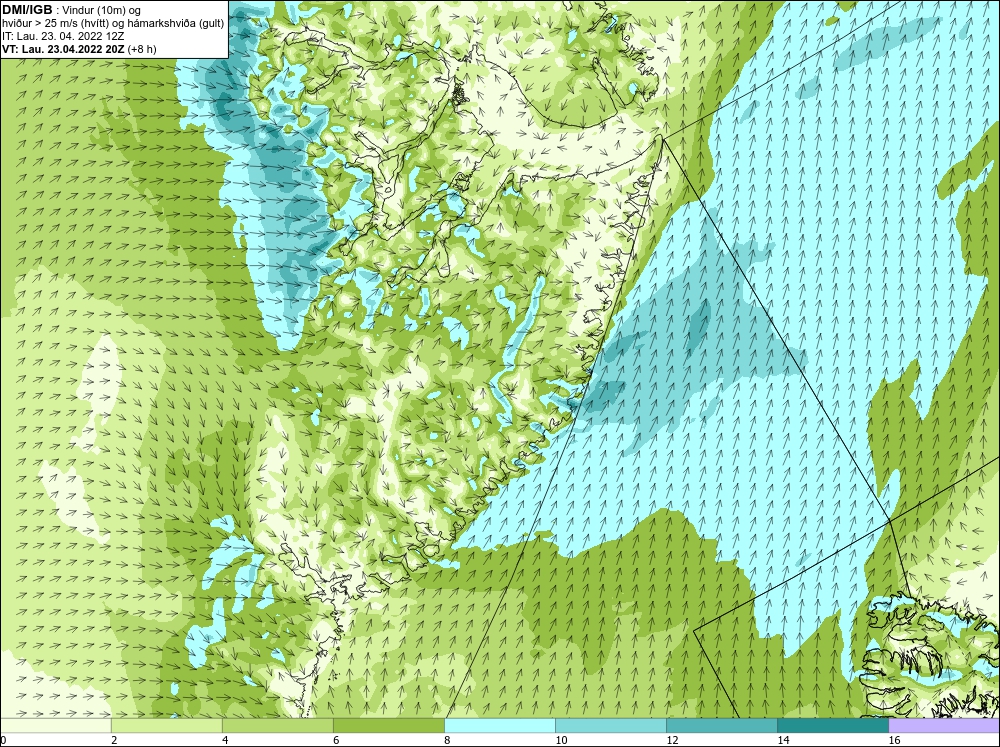This screenshot has height=747, width=1000.
Task: Click the pale cream 0–2 m/s legend swatch
Action: pos(56,725)
